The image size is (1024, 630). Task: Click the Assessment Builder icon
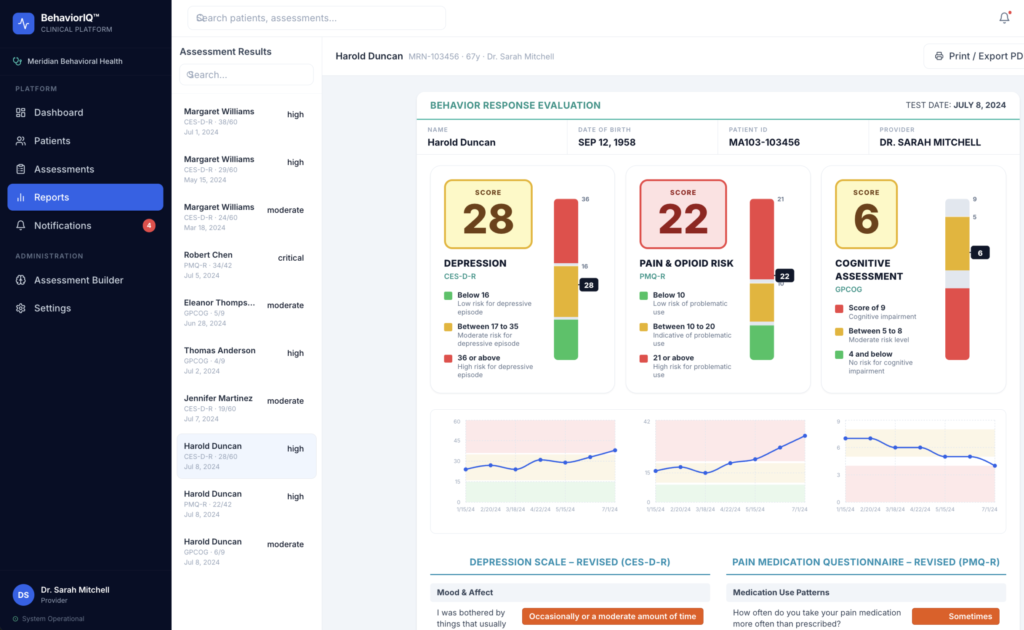[x=21, y=280]
